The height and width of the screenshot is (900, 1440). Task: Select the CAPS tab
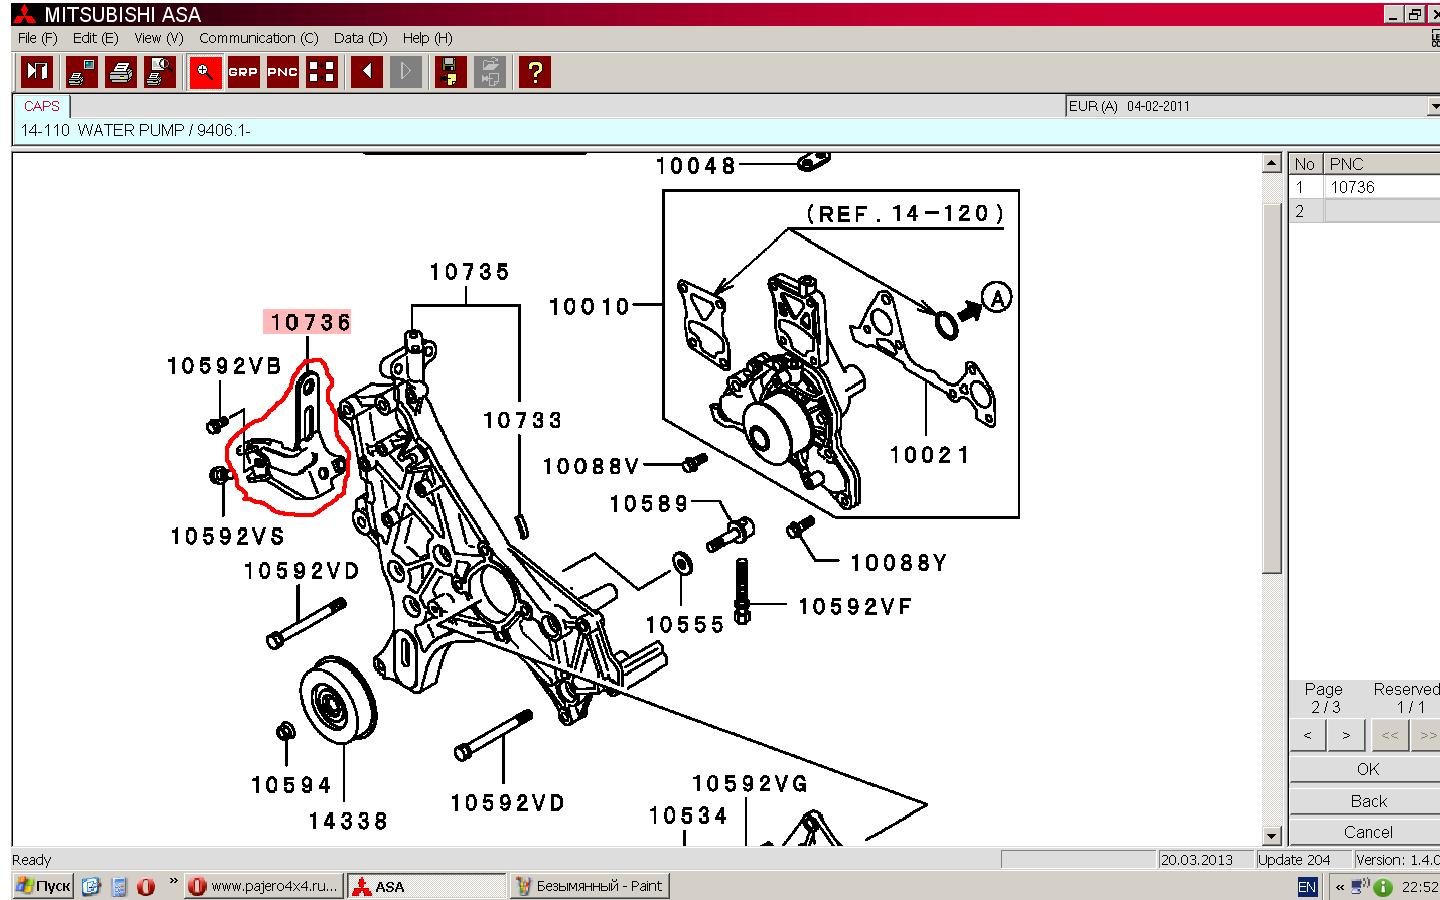(x=42, y=106)
